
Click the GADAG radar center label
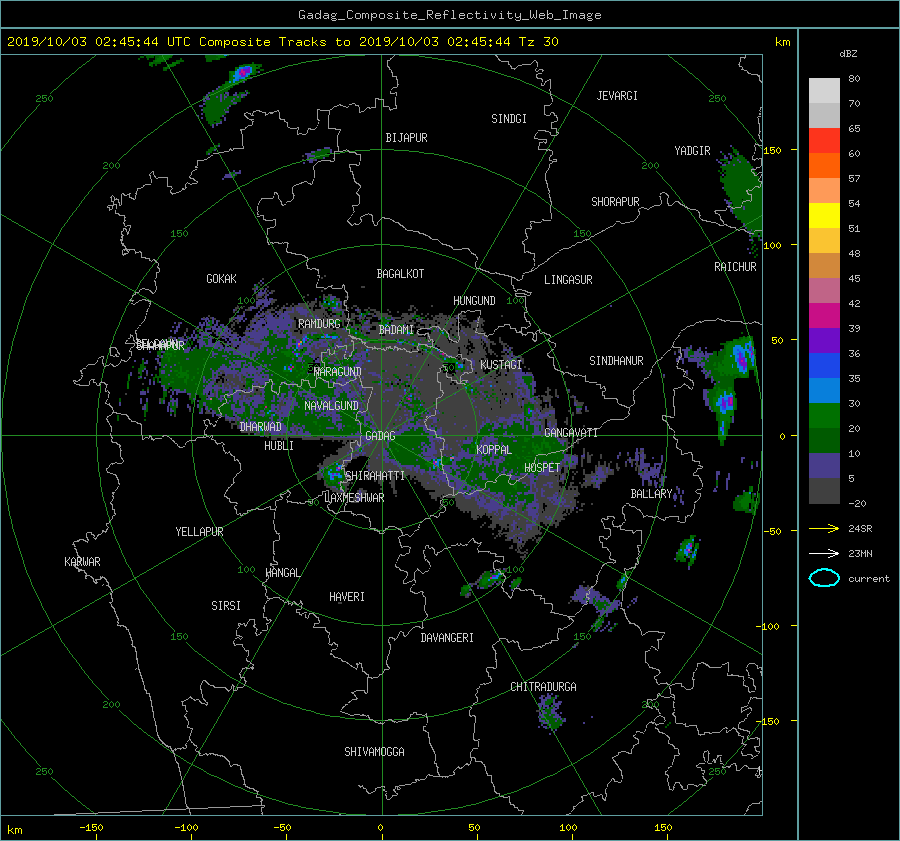pyautogui.click(x=380, y=436)
